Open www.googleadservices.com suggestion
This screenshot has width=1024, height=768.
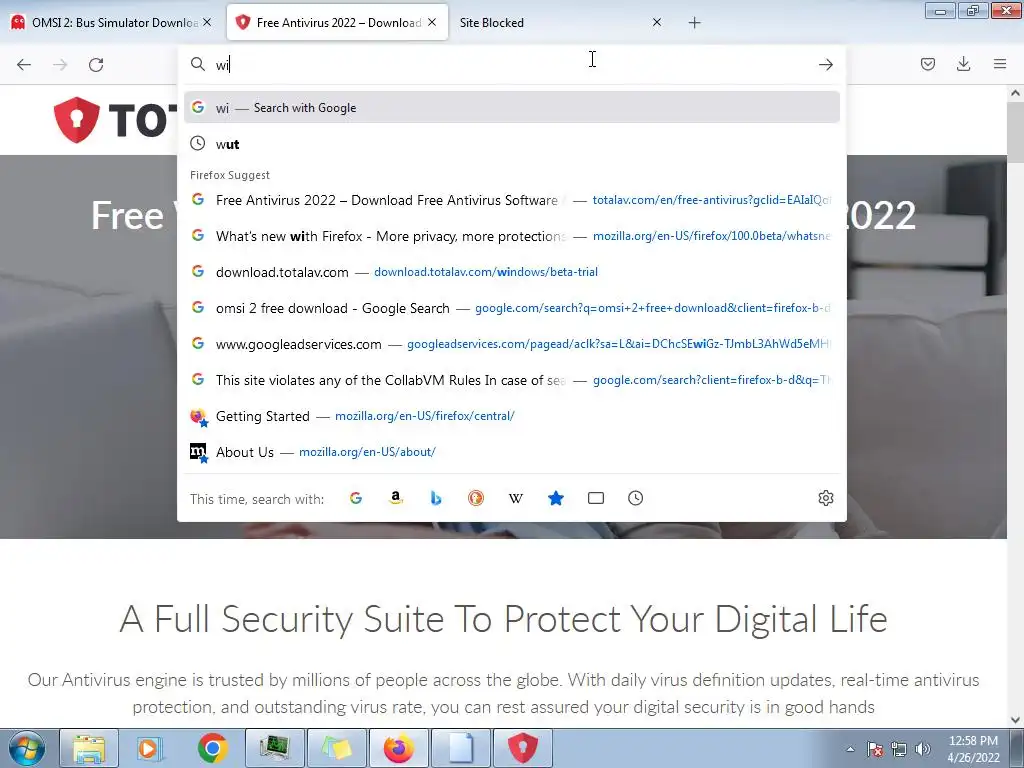coord(511,344)
